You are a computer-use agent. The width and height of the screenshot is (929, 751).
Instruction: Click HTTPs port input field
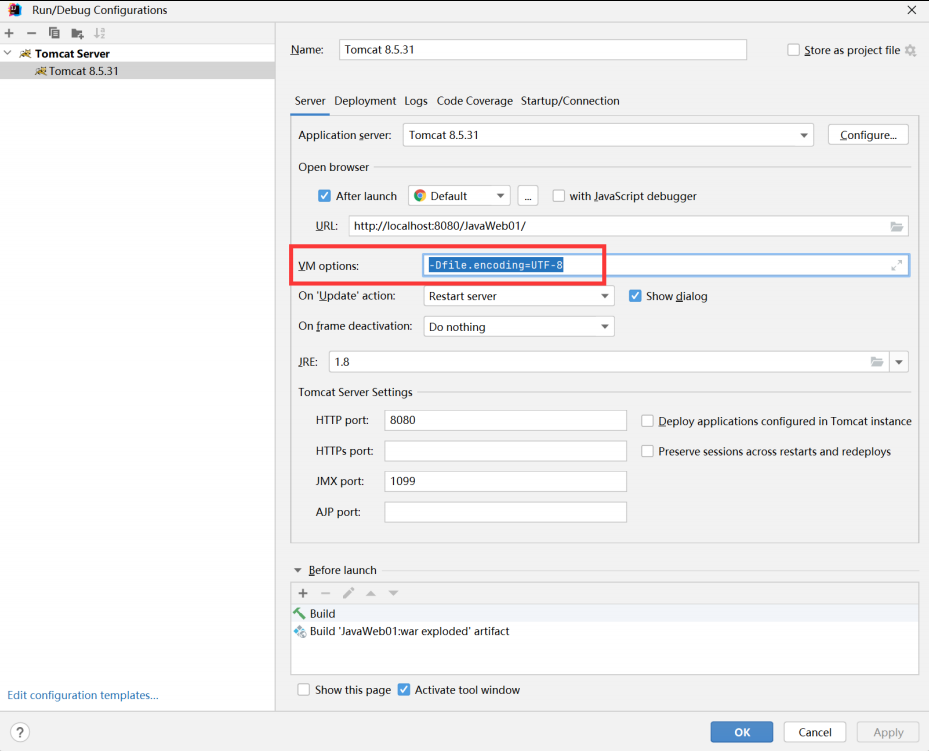pos(505,451)
